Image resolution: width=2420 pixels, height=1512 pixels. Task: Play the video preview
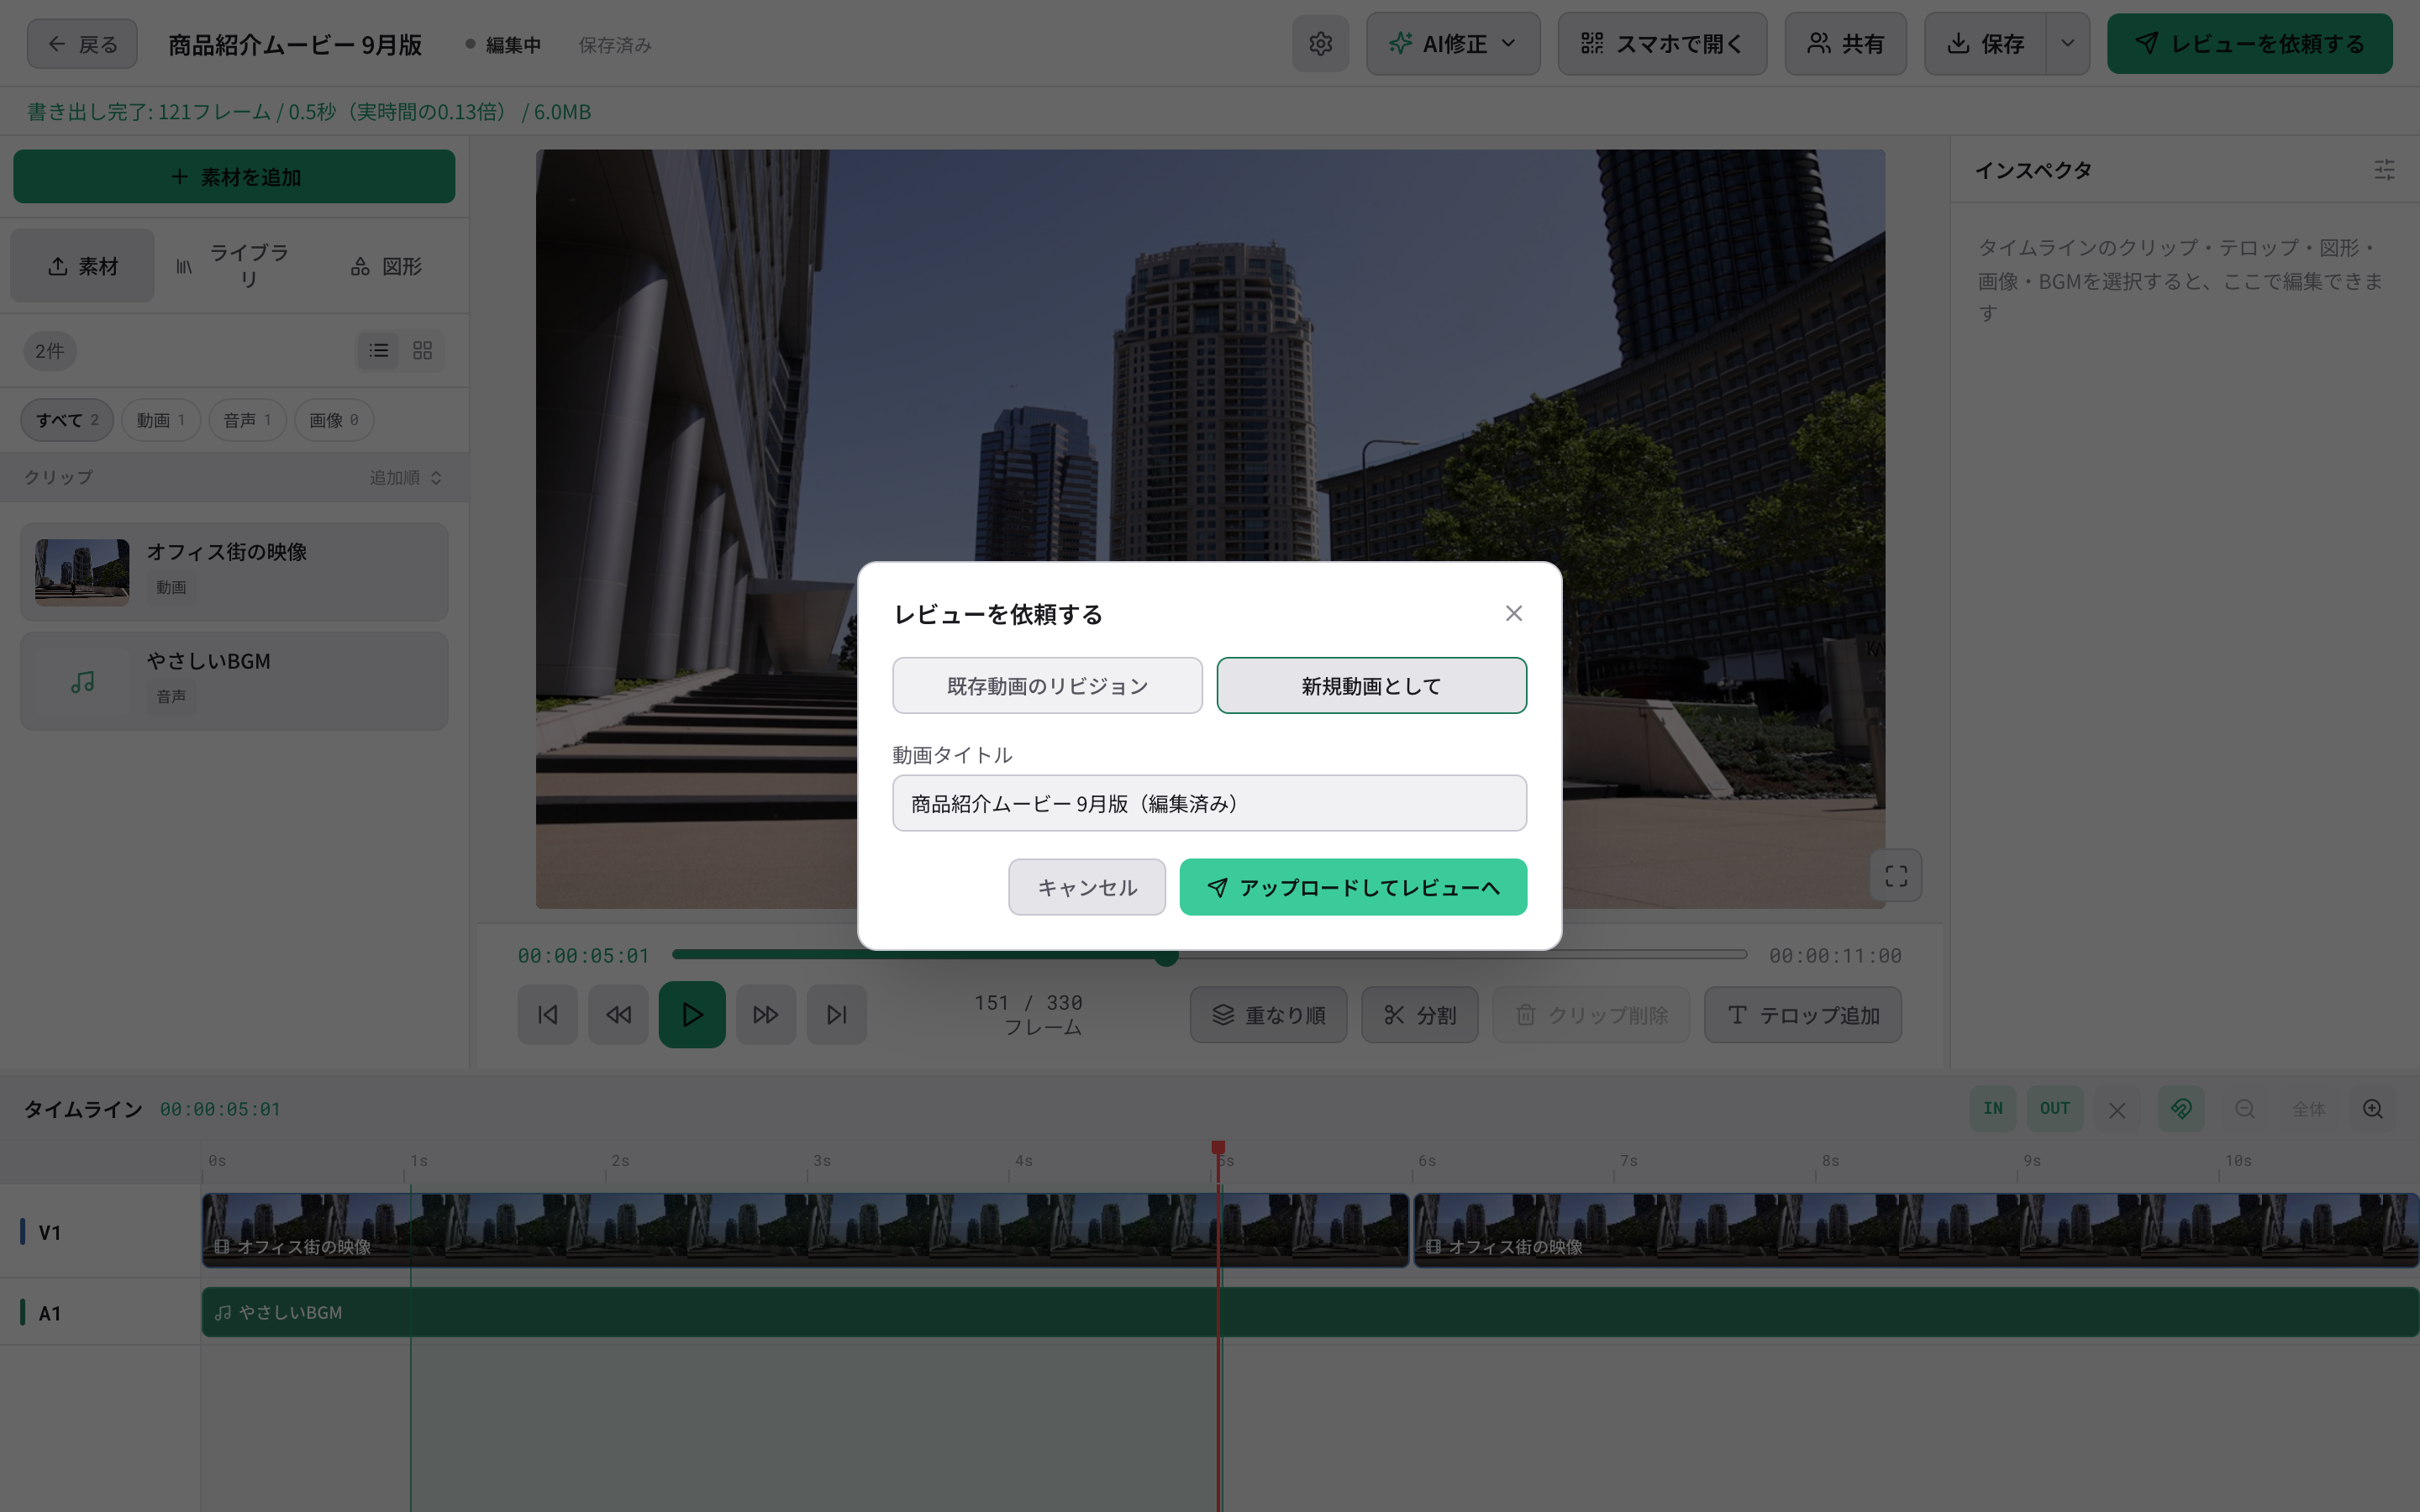click(692, 1015)
